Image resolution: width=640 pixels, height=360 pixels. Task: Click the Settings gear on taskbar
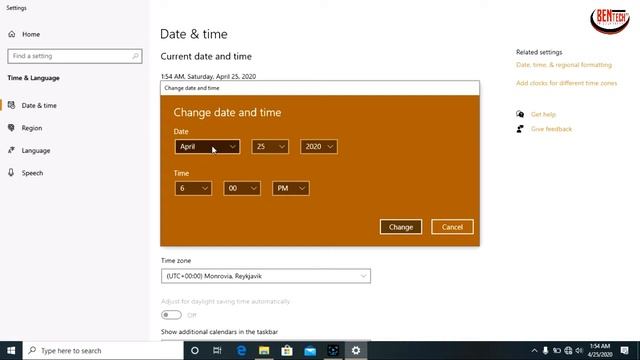(x=356, y=351)
